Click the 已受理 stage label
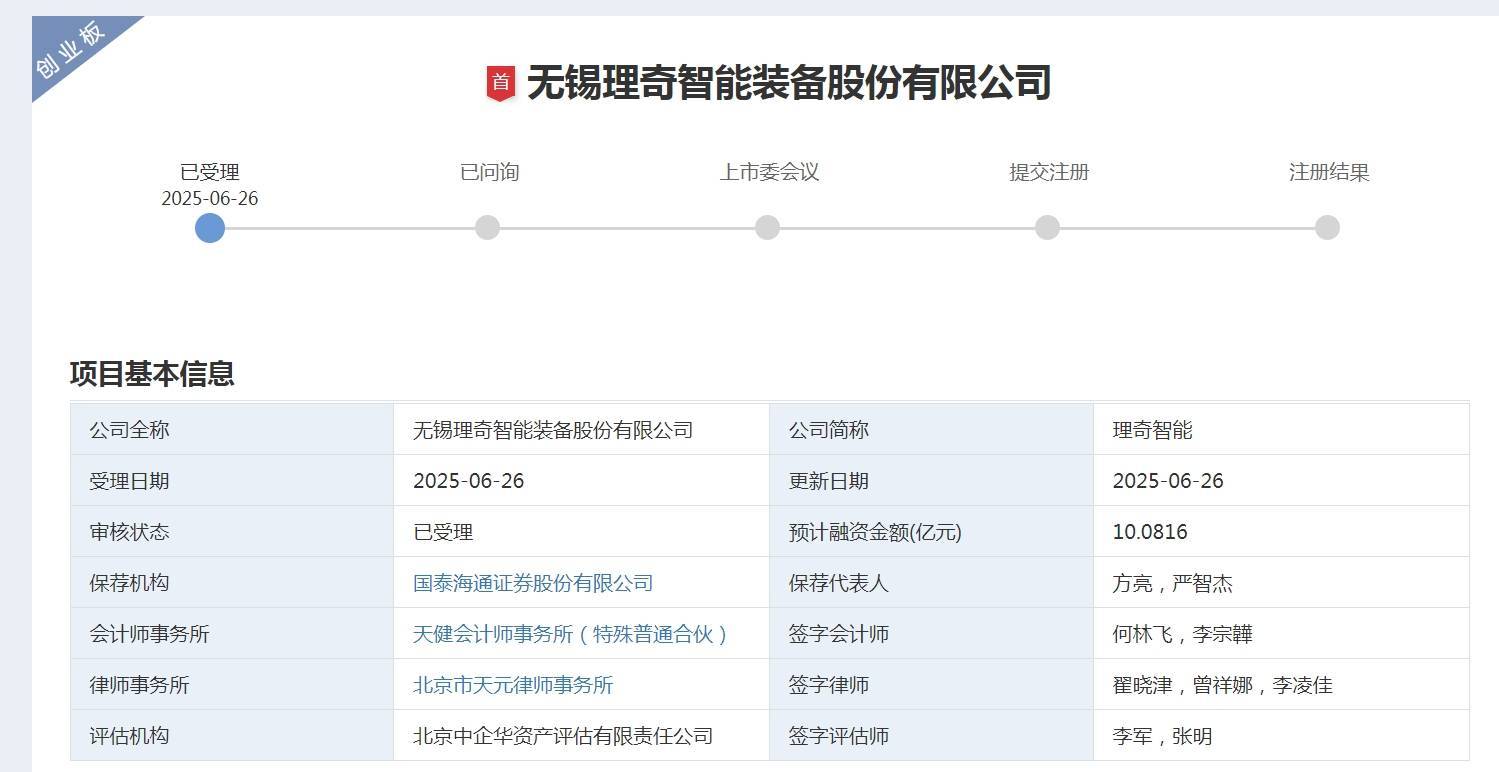This screenshot has width=1499, height=772. click(x=210, y=172)
